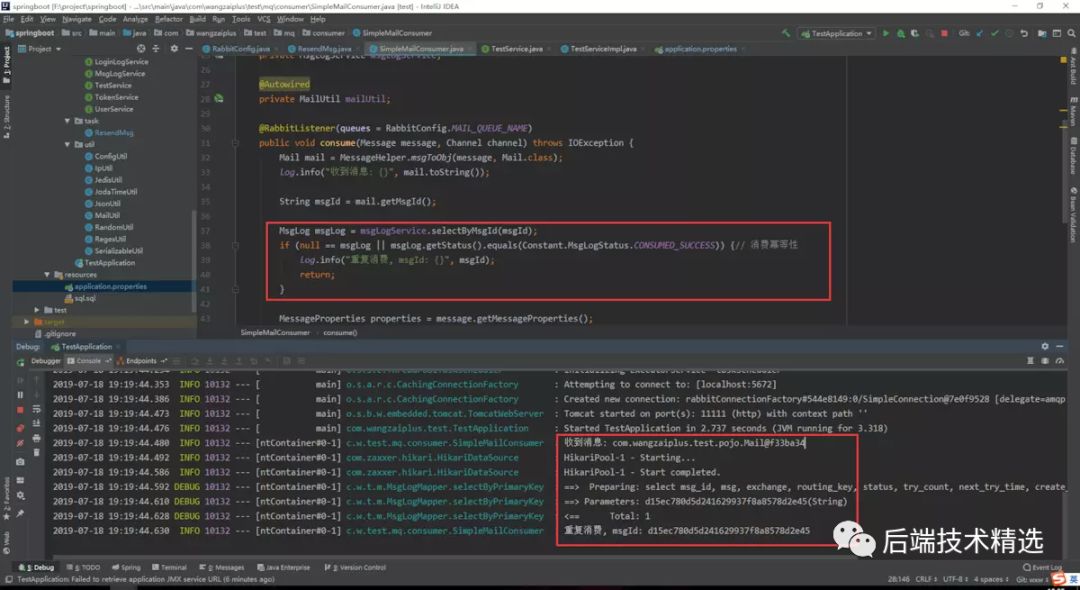
Task: Select MailUtil class in project tree
Action: pos(107,215)
